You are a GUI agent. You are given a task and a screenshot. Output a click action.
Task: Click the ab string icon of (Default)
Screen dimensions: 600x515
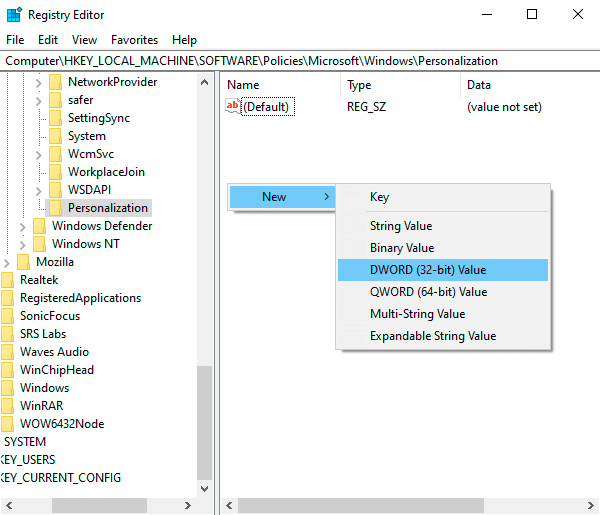[233, 106]
